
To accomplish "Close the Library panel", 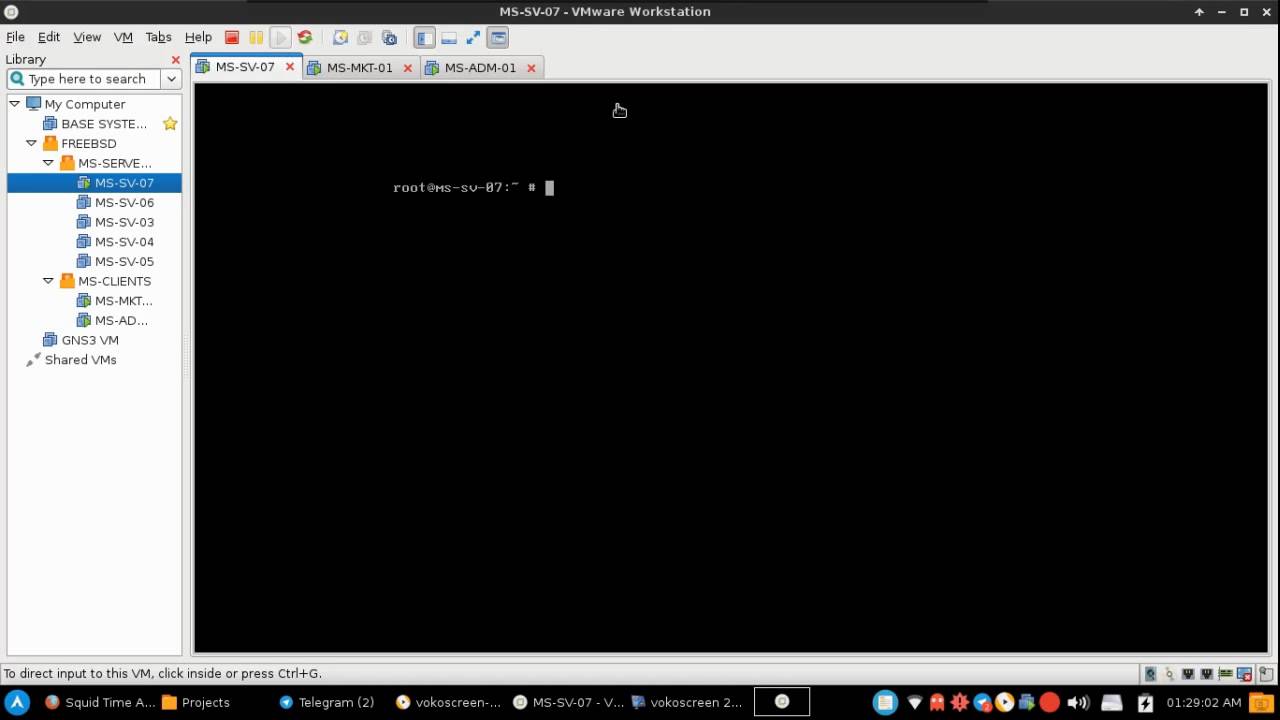I will point(176,59).
